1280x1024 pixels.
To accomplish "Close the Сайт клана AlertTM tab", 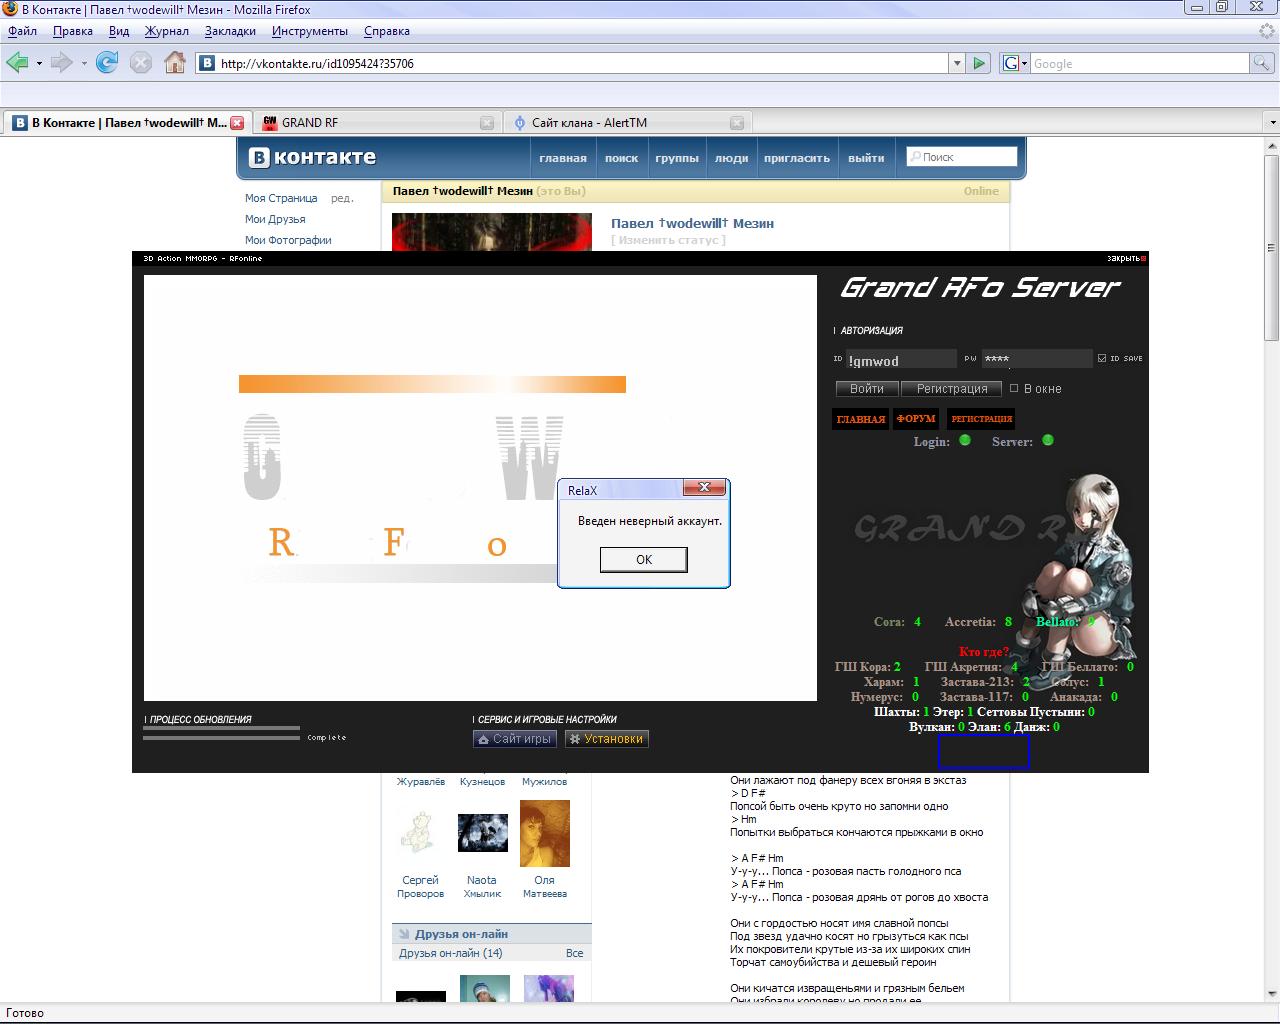I will tap(737, 123).
